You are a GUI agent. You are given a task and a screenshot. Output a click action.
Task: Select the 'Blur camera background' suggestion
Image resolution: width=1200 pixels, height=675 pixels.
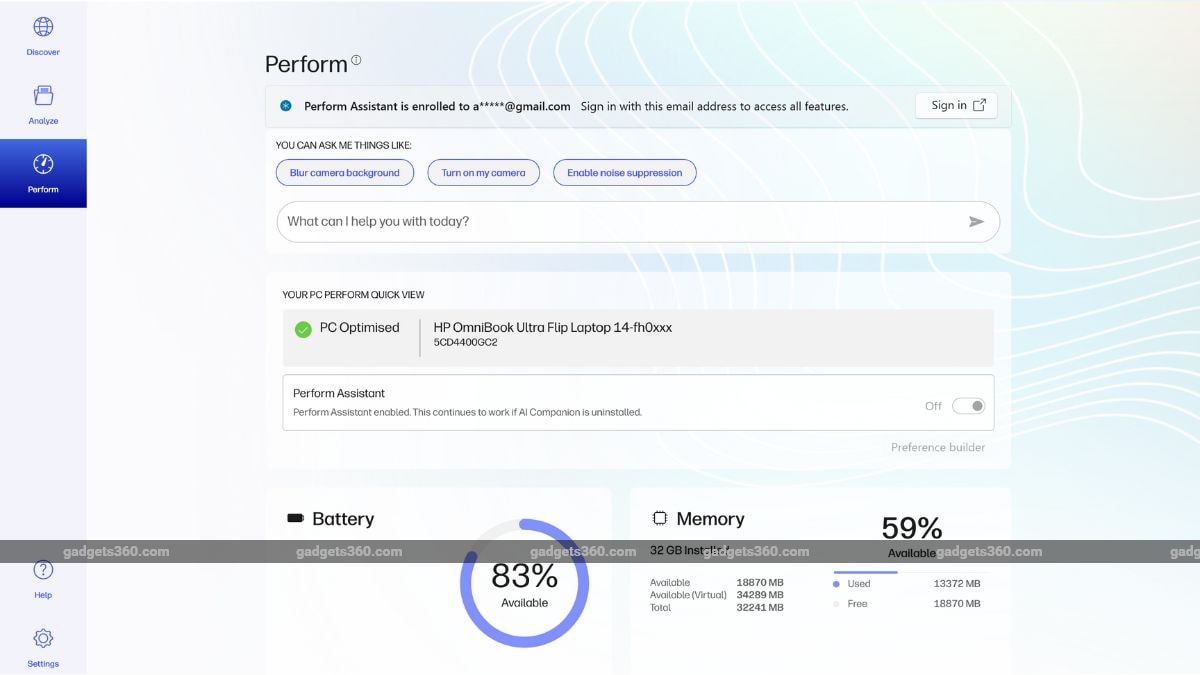click(x=344, y=173)
